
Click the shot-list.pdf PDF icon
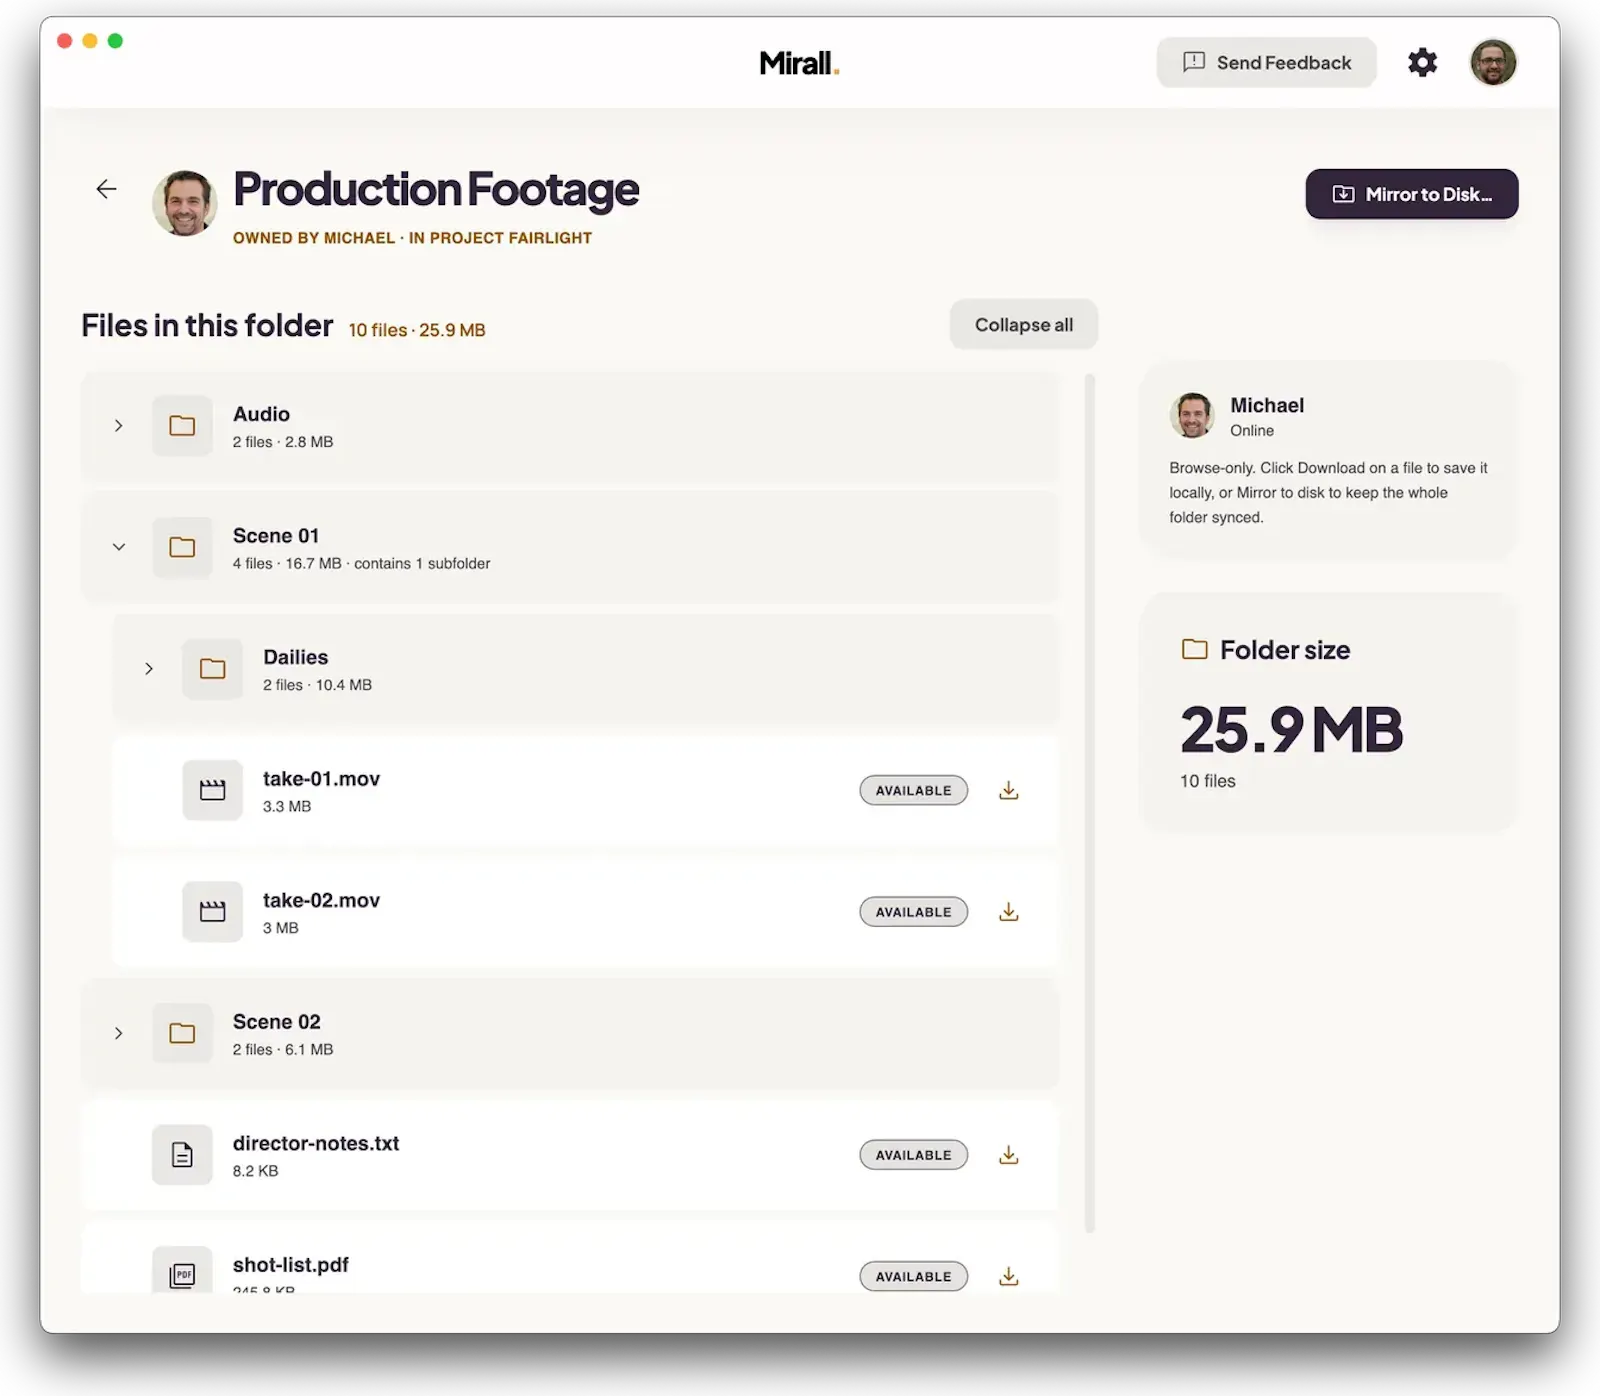(182, 1272)
